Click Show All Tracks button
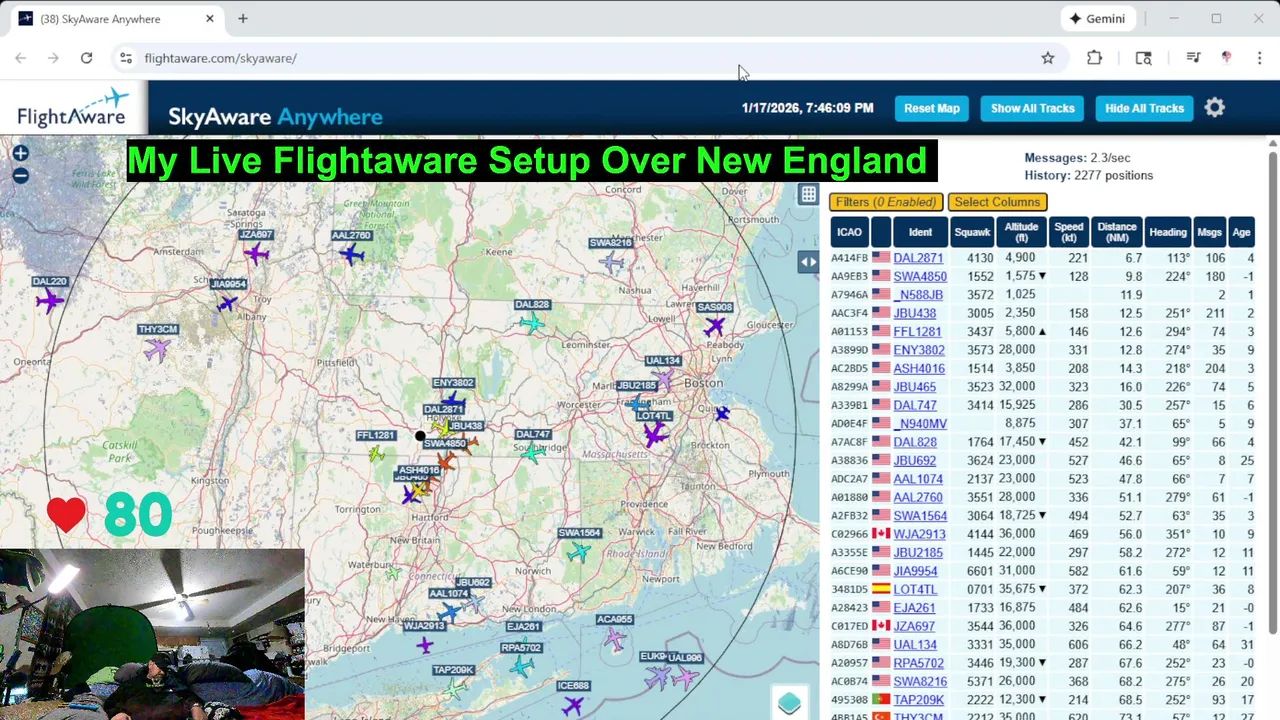 pyautogui.click(x=1033, y=108)
